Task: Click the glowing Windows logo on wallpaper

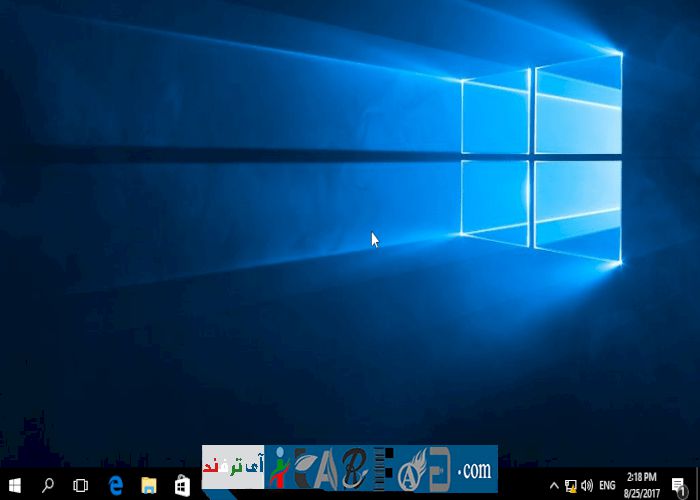Action: tap(540, 160)
